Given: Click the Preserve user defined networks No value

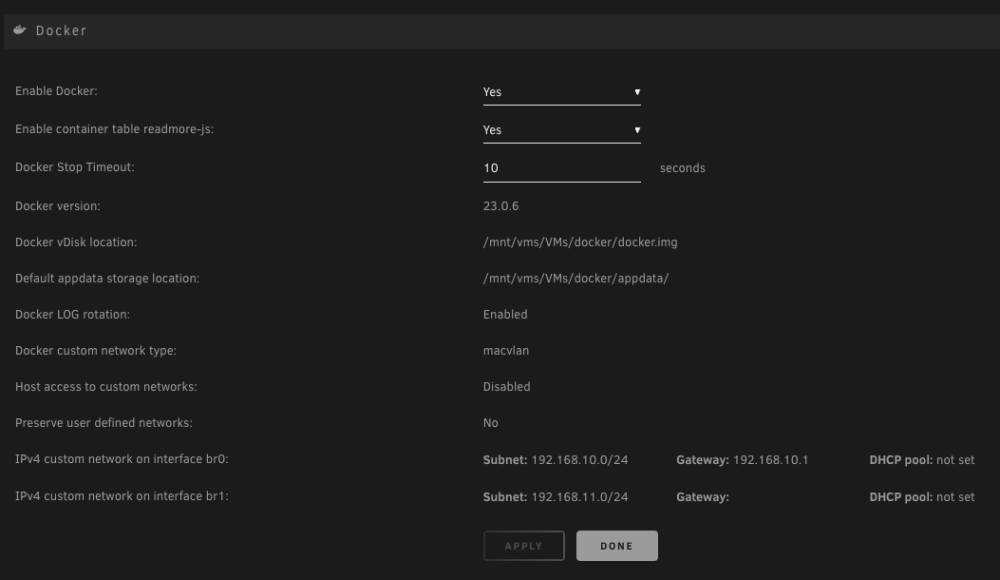Looking at the screenshot, I should pyautogui.click(x=490, y=423).
